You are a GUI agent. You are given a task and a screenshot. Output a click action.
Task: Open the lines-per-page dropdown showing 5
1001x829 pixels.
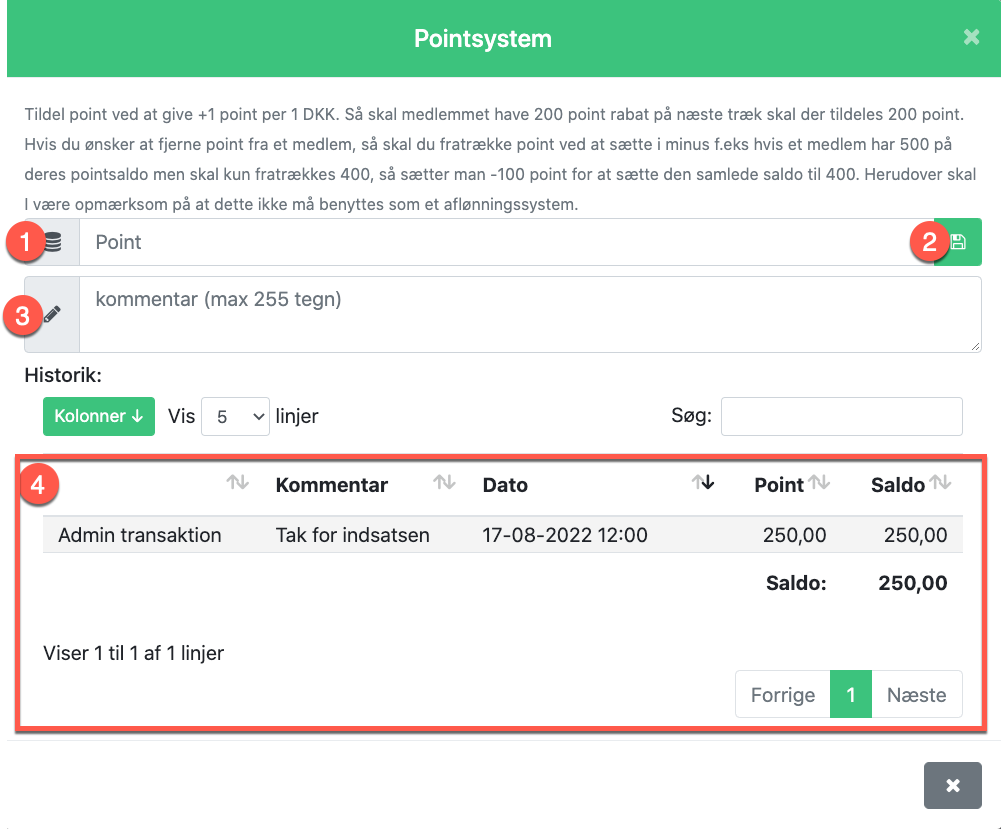click(x=235, y=416)
